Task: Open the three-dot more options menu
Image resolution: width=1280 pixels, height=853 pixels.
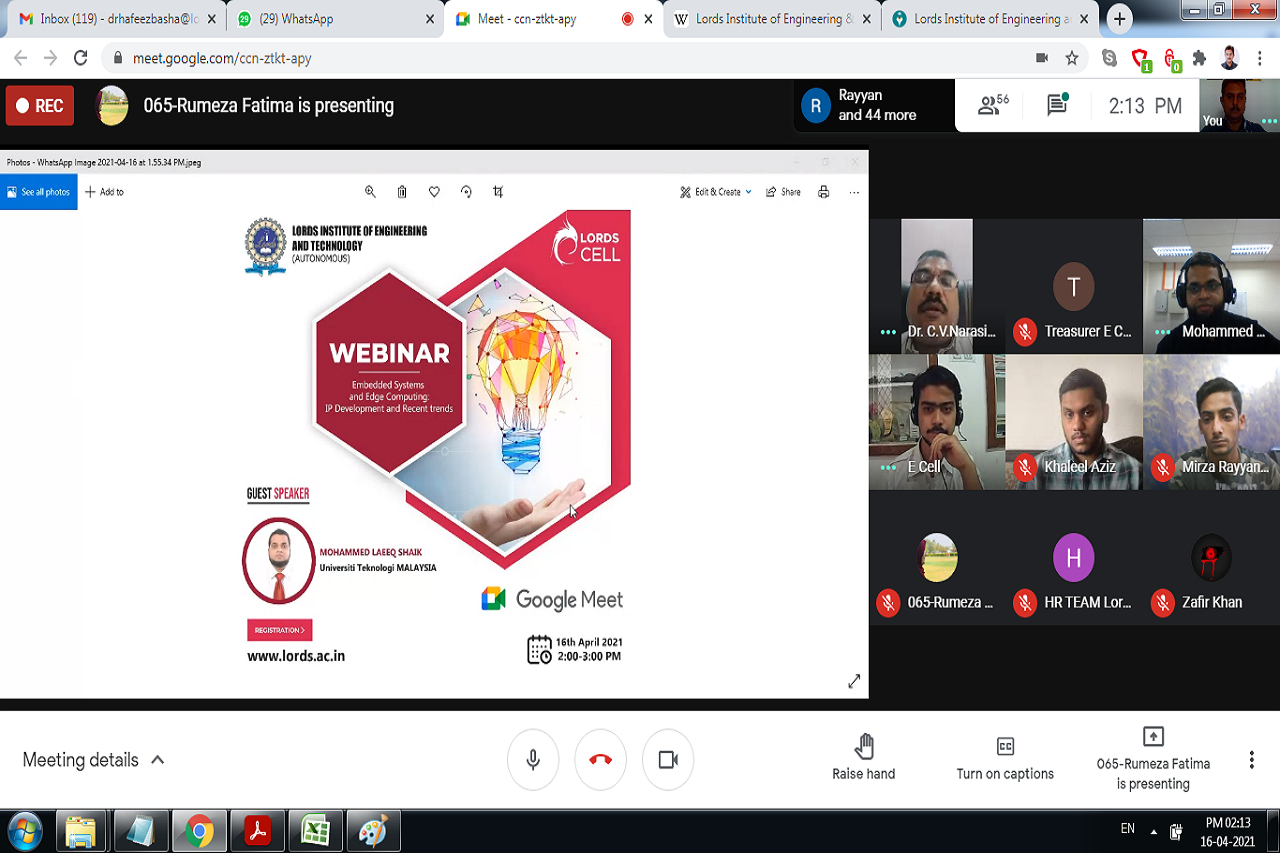Action: coord(1251,760)
